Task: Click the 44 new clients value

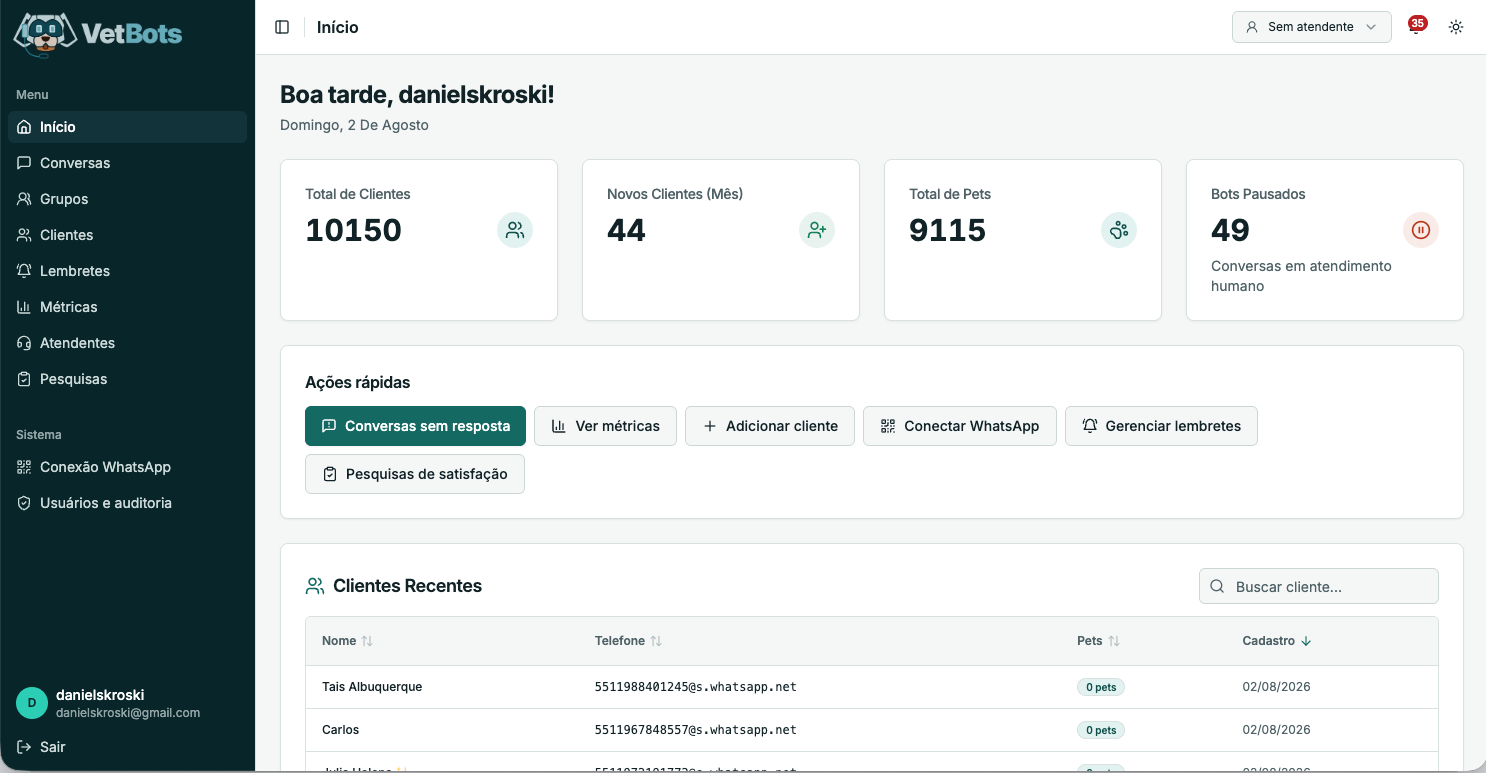Action: coord(627,230)
